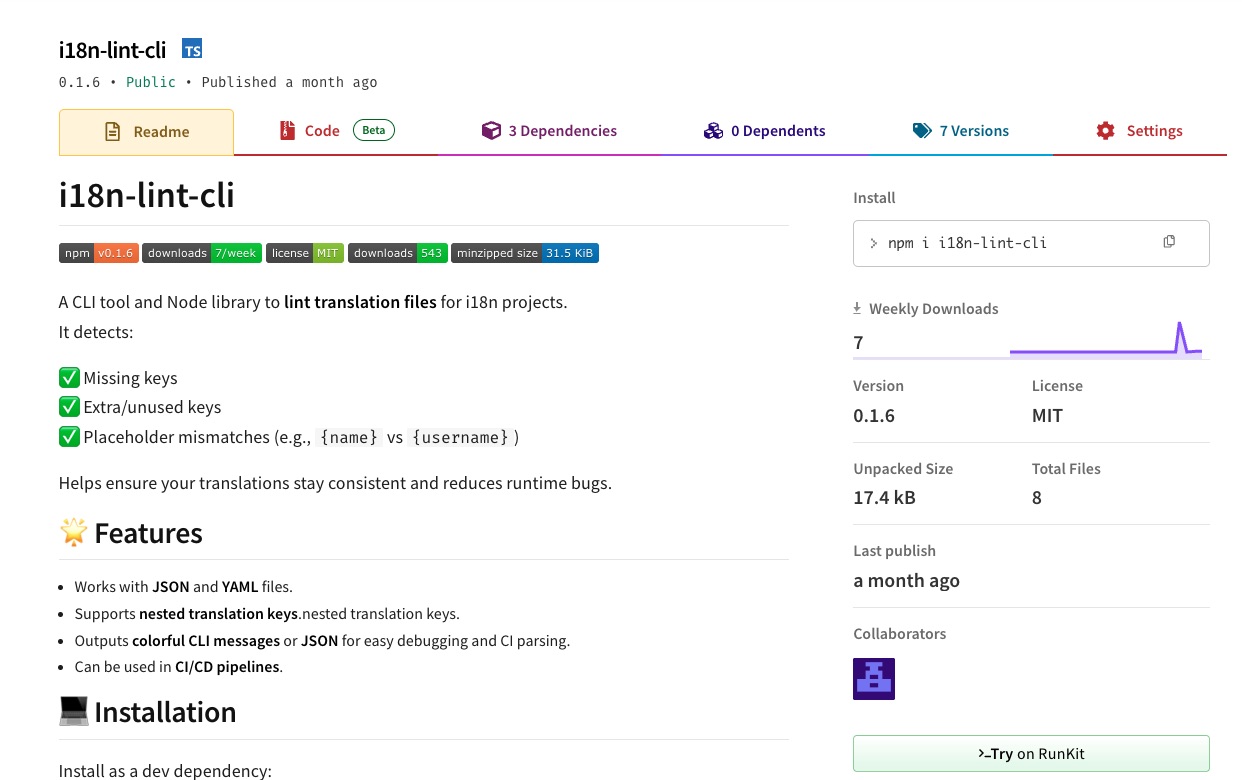Open the 7 Versions tab
1242x780 pixels.
tap(960, 131)
